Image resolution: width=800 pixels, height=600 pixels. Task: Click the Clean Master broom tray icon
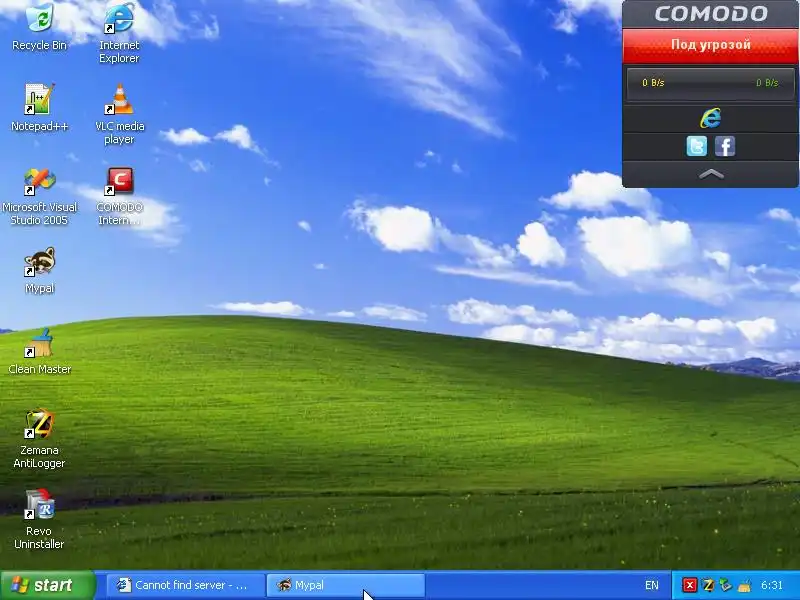pyautogui.click(x=744, y=585)
